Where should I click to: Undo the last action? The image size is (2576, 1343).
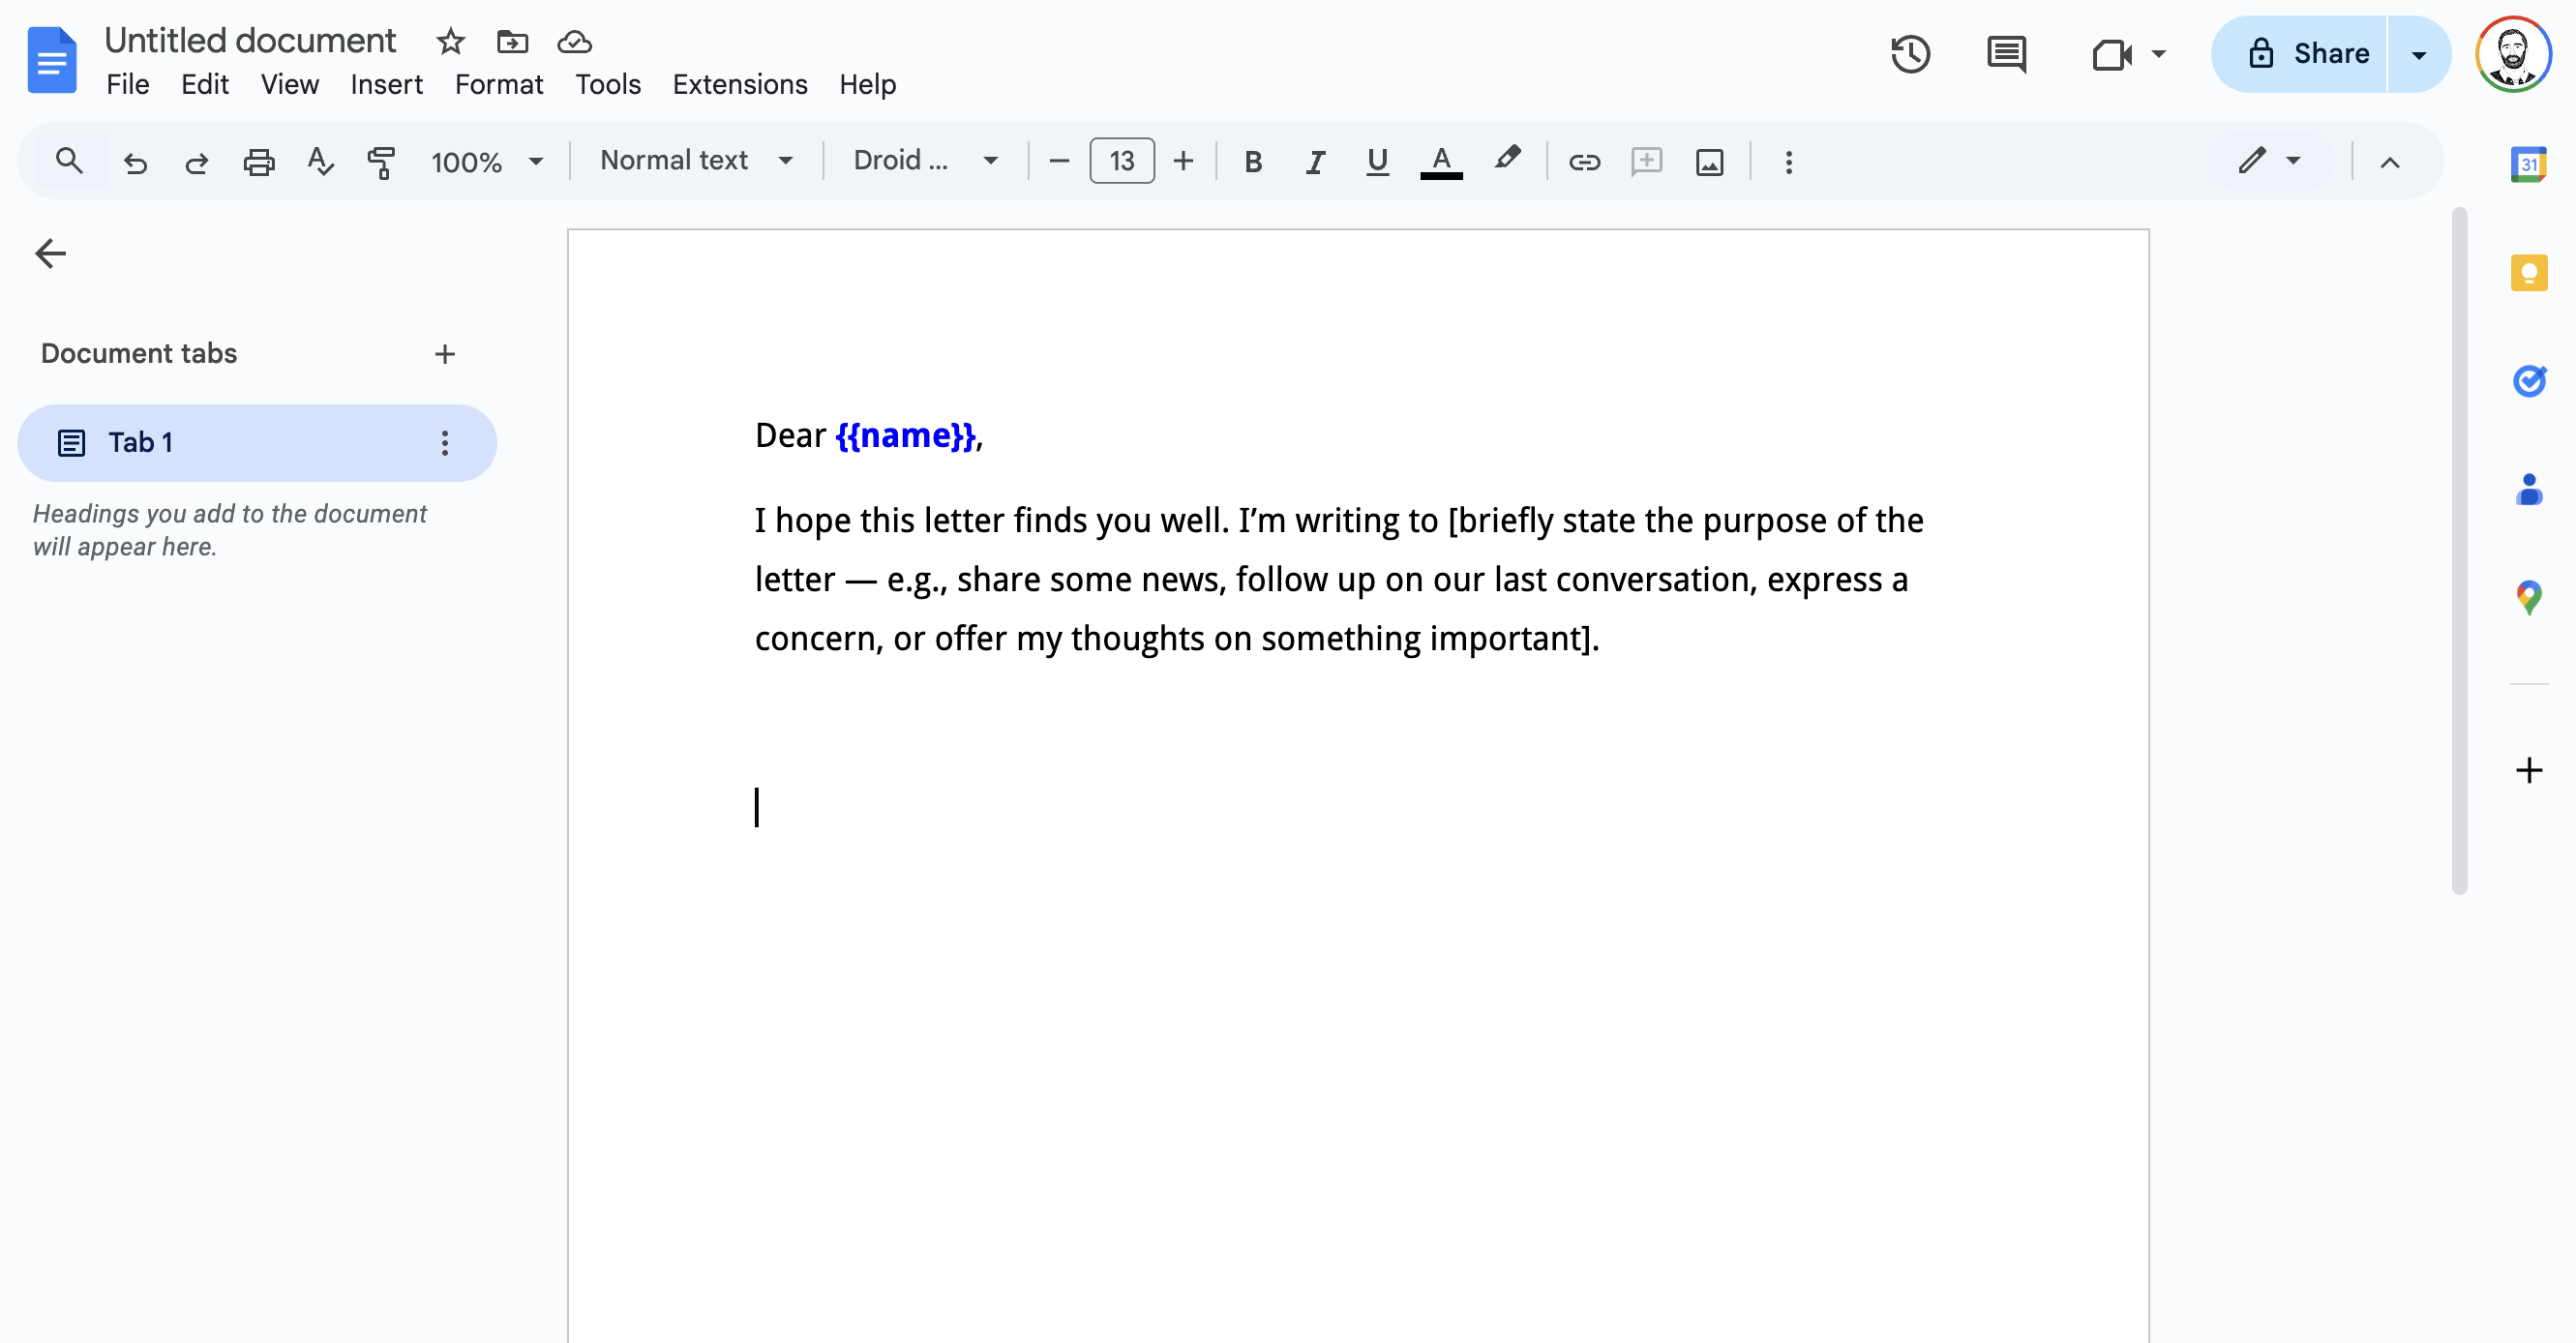tap(135, 161)
